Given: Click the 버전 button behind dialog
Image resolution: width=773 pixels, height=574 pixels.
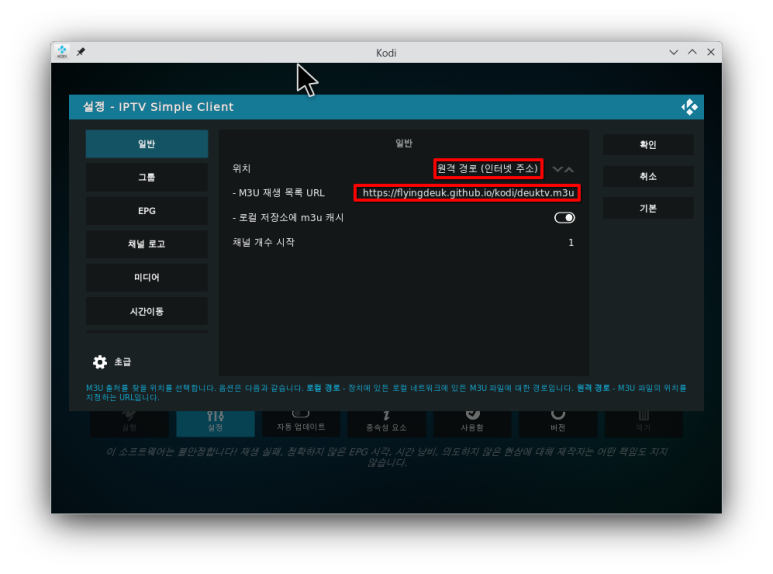Looking at the screenshot, I should pyautogui.click(x=558, y=423).
